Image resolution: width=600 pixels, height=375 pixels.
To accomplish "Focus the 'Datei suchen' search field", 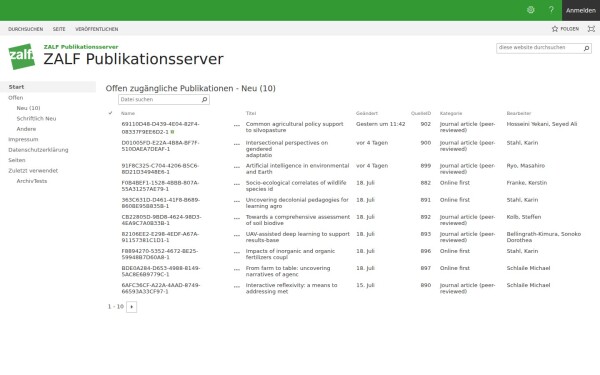I will (160, 99).
